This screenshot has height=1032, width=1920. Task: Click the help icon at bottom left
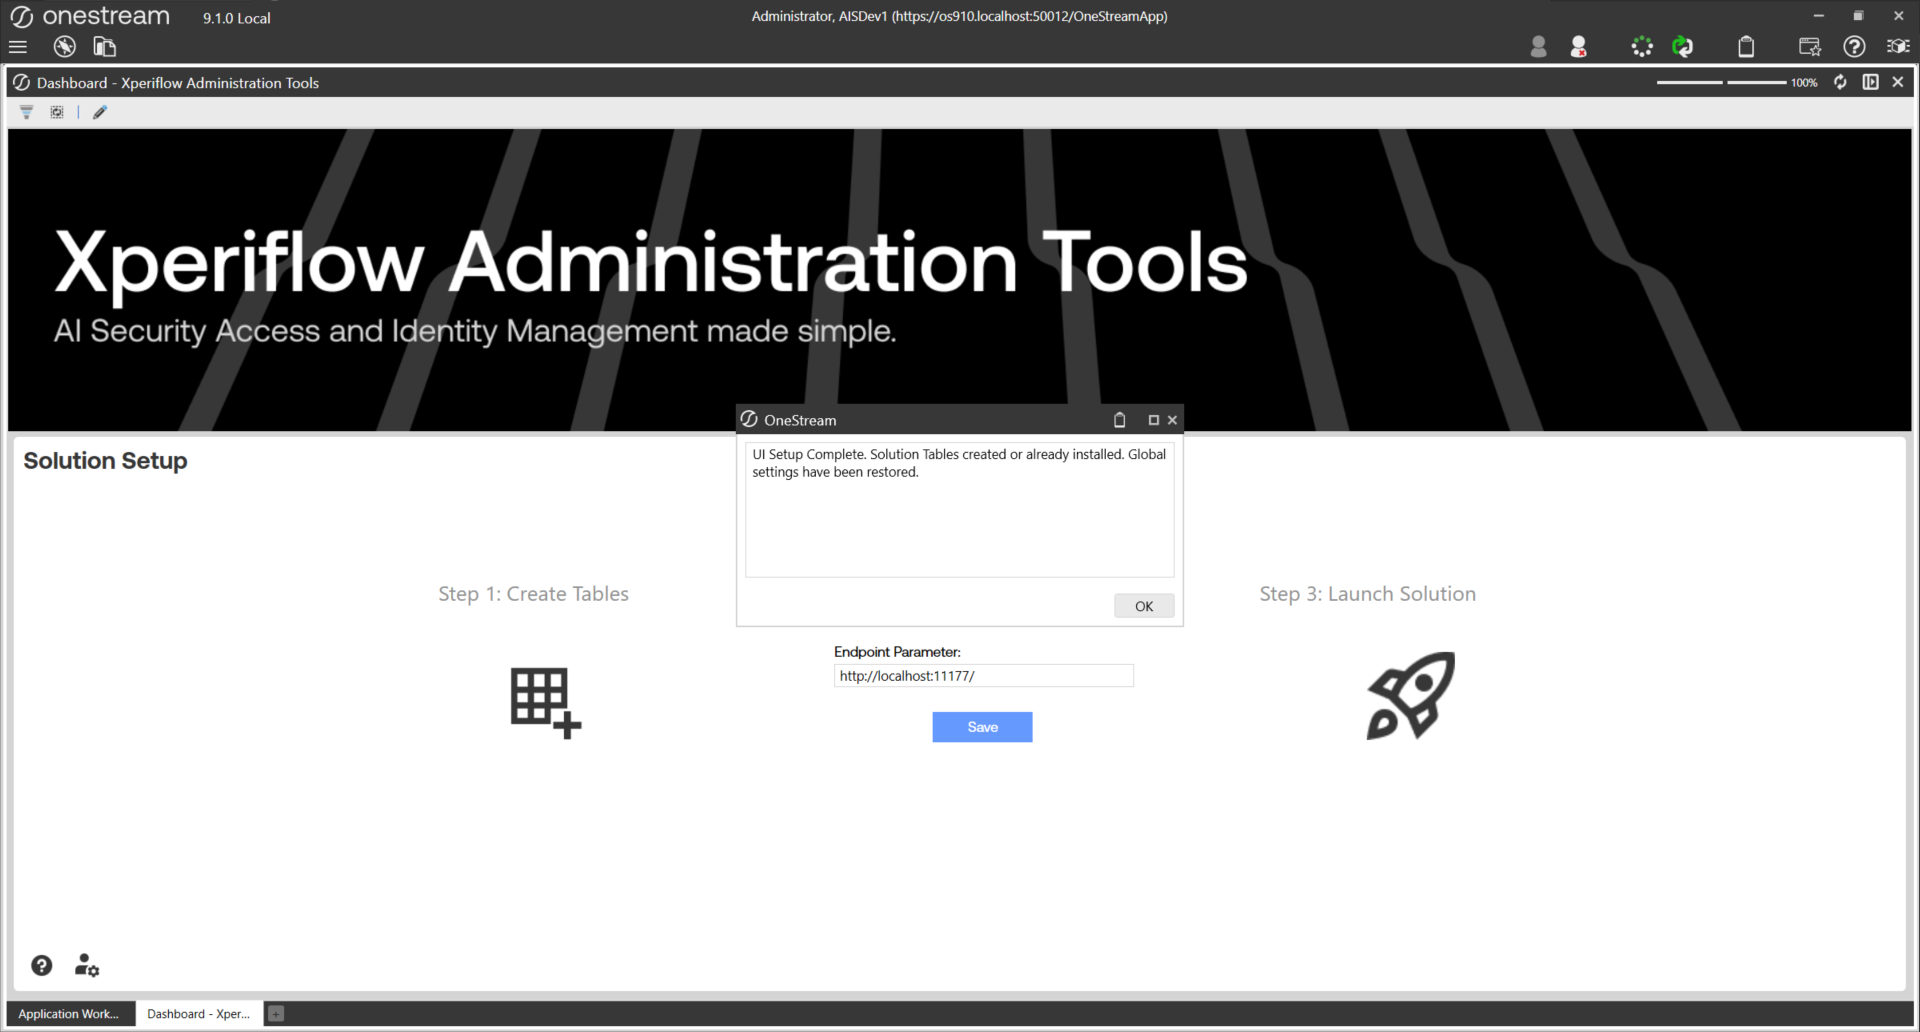[x=41, y=965]
